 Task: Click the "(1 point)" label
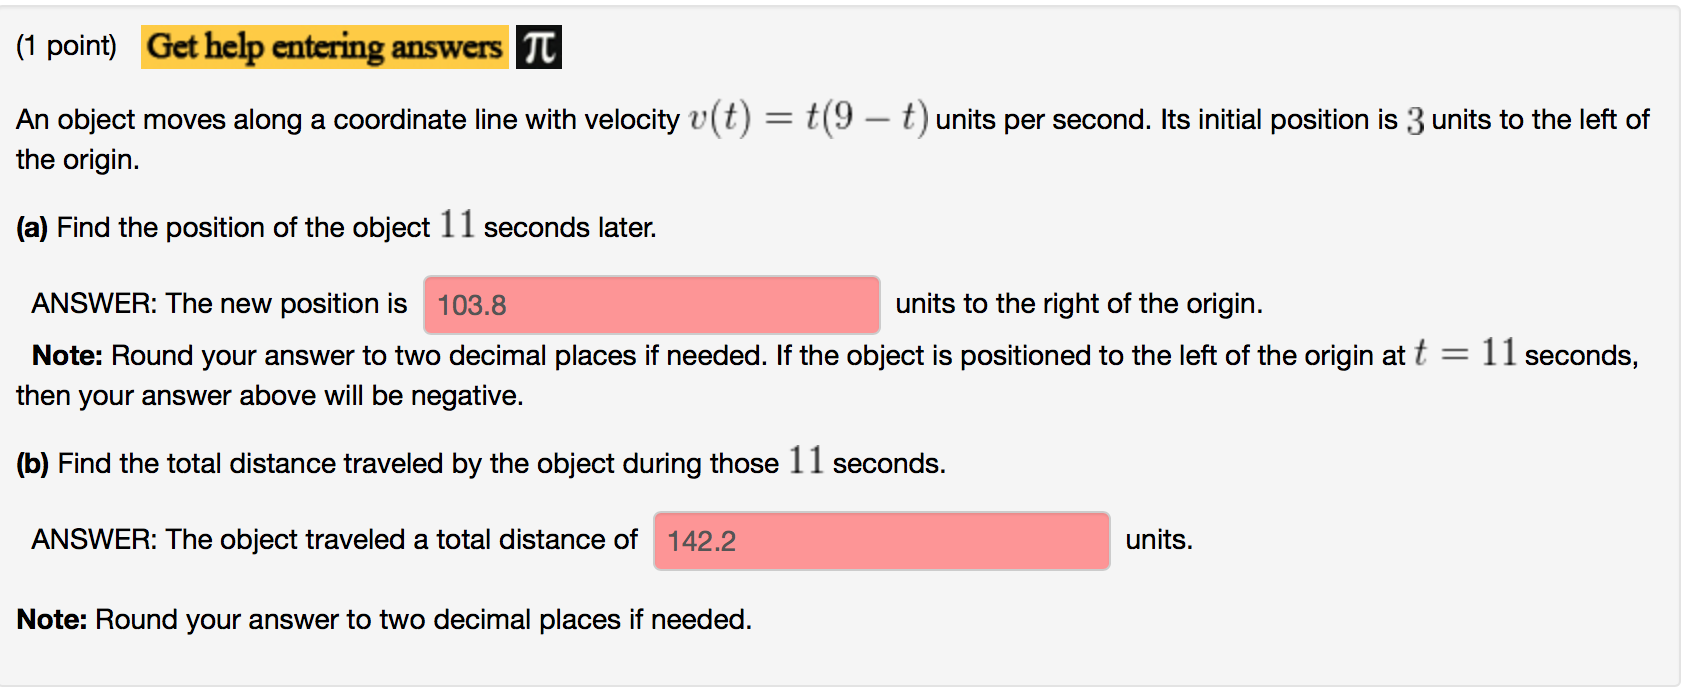click(x=66, y=46)
